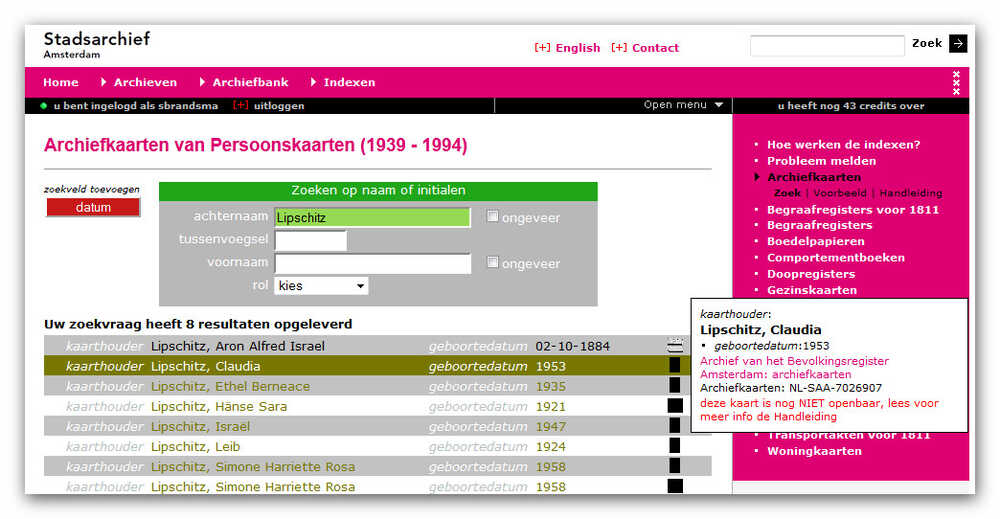Image resolution: width=1000 pixels, height=519 pixels.
Task: Switch language via the English link
Action: click(577, 48)
